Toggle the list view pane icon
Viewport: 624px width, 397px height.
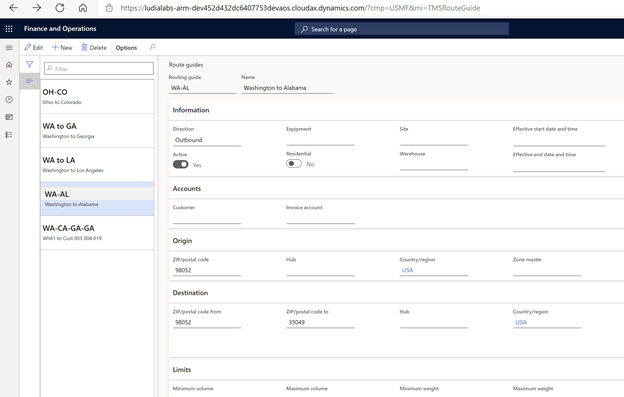[29, 81]
